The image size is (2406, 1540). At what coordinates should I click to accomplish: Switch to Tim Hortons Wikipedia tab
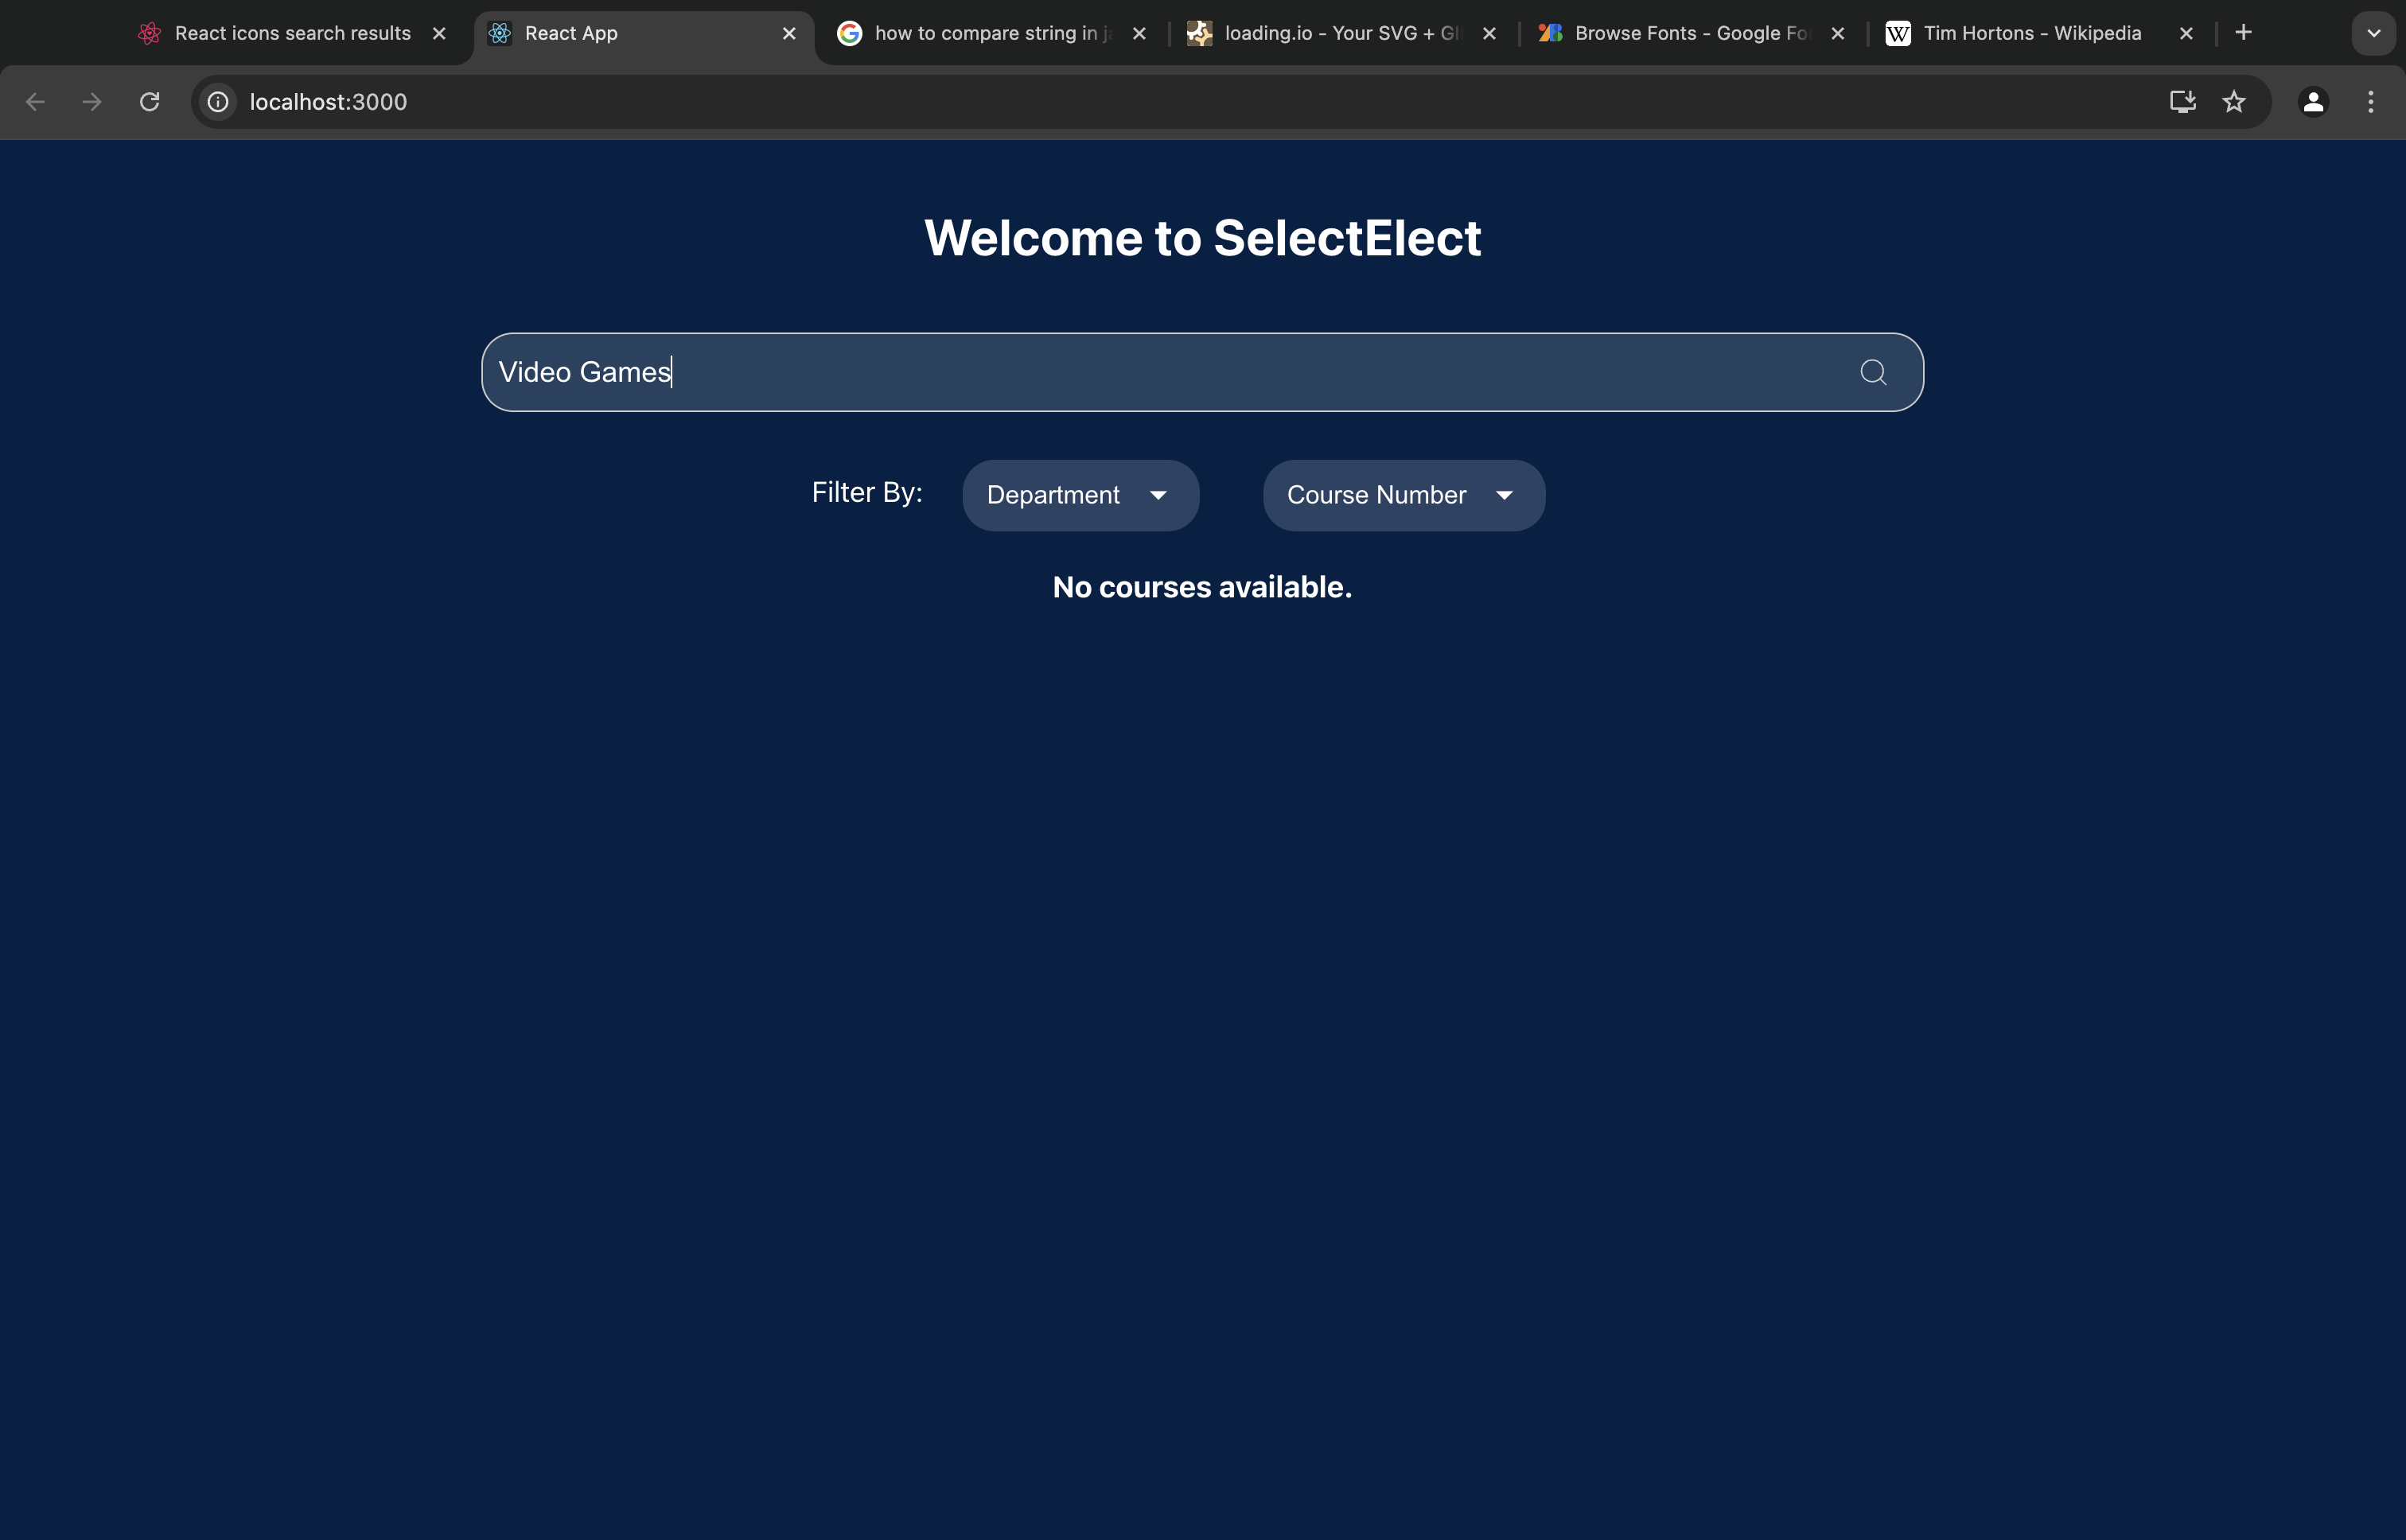pyautogui.click(x=2031, y=33)
